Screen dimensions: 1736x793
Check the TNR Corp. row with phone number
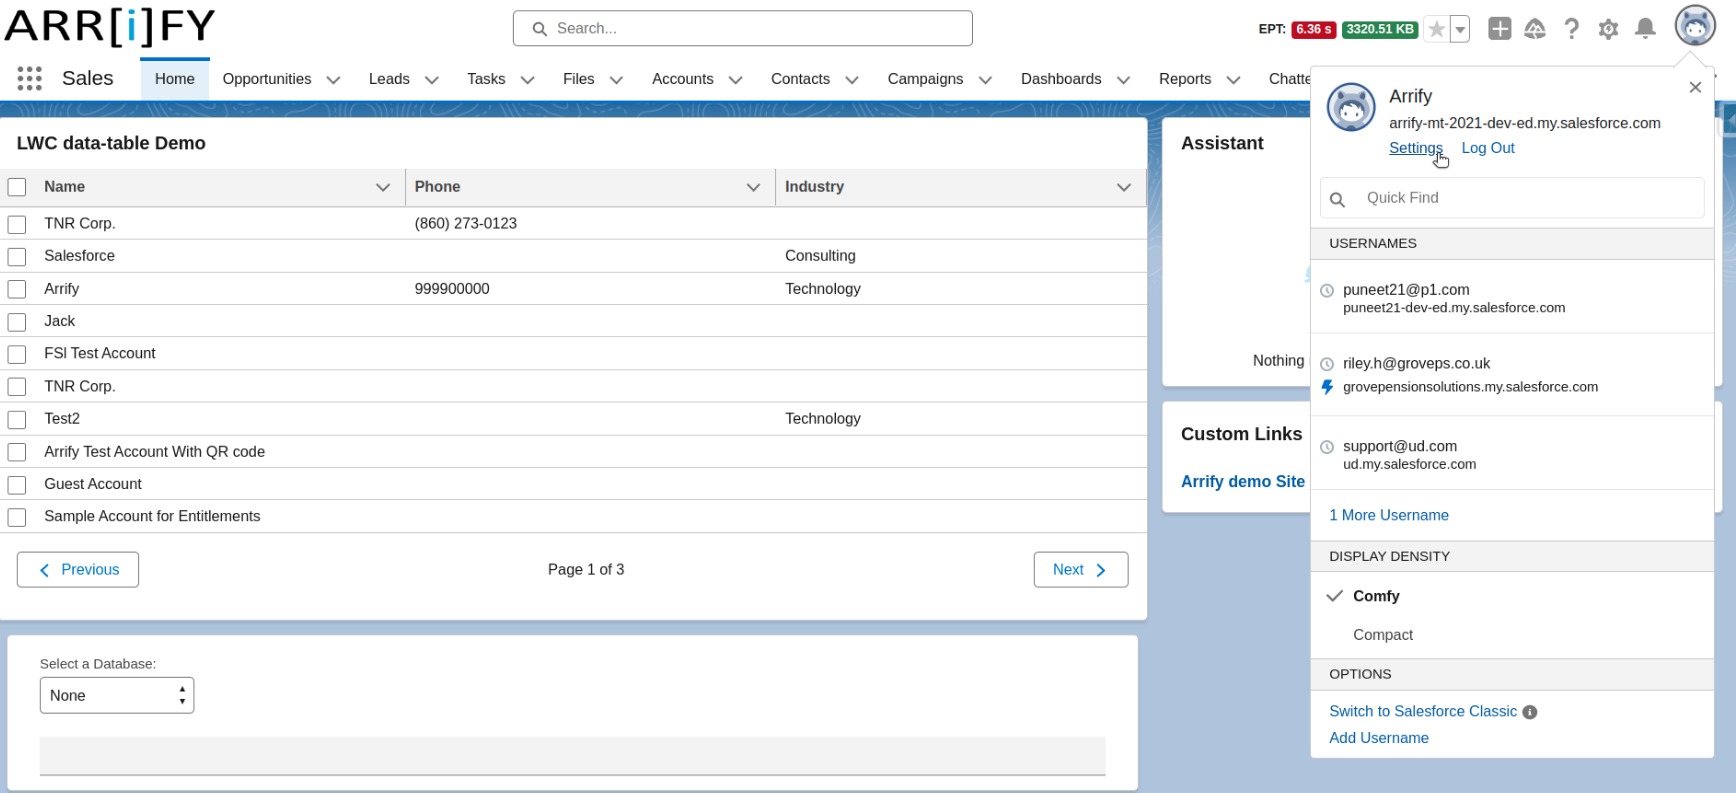tap(17, 224)
